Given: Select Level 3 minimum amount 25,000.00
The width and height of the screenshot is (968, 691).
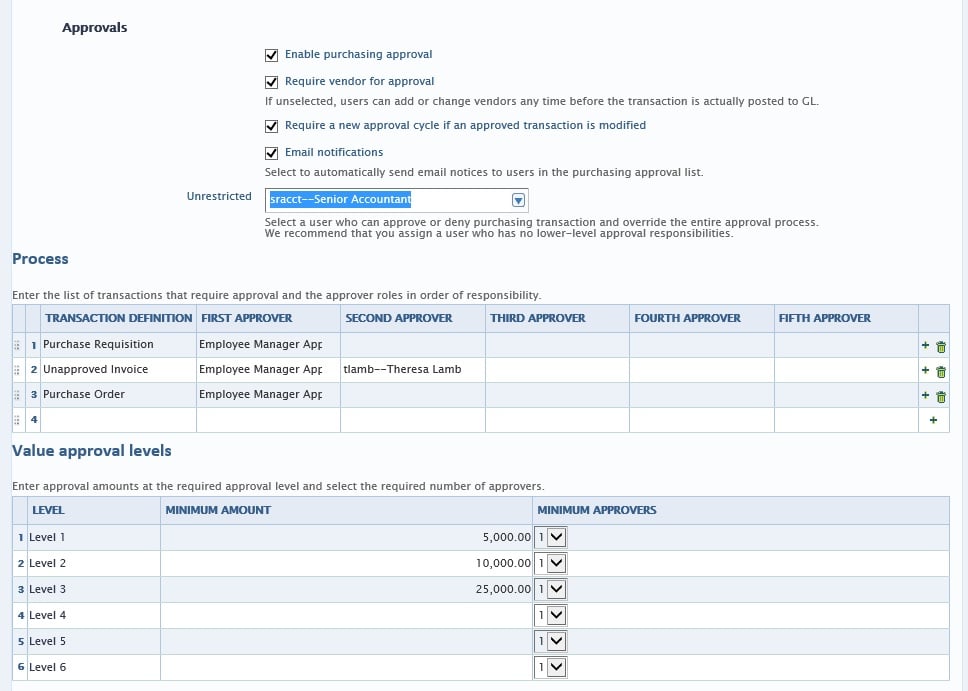Looking at the screenshot, I should 346,589.
